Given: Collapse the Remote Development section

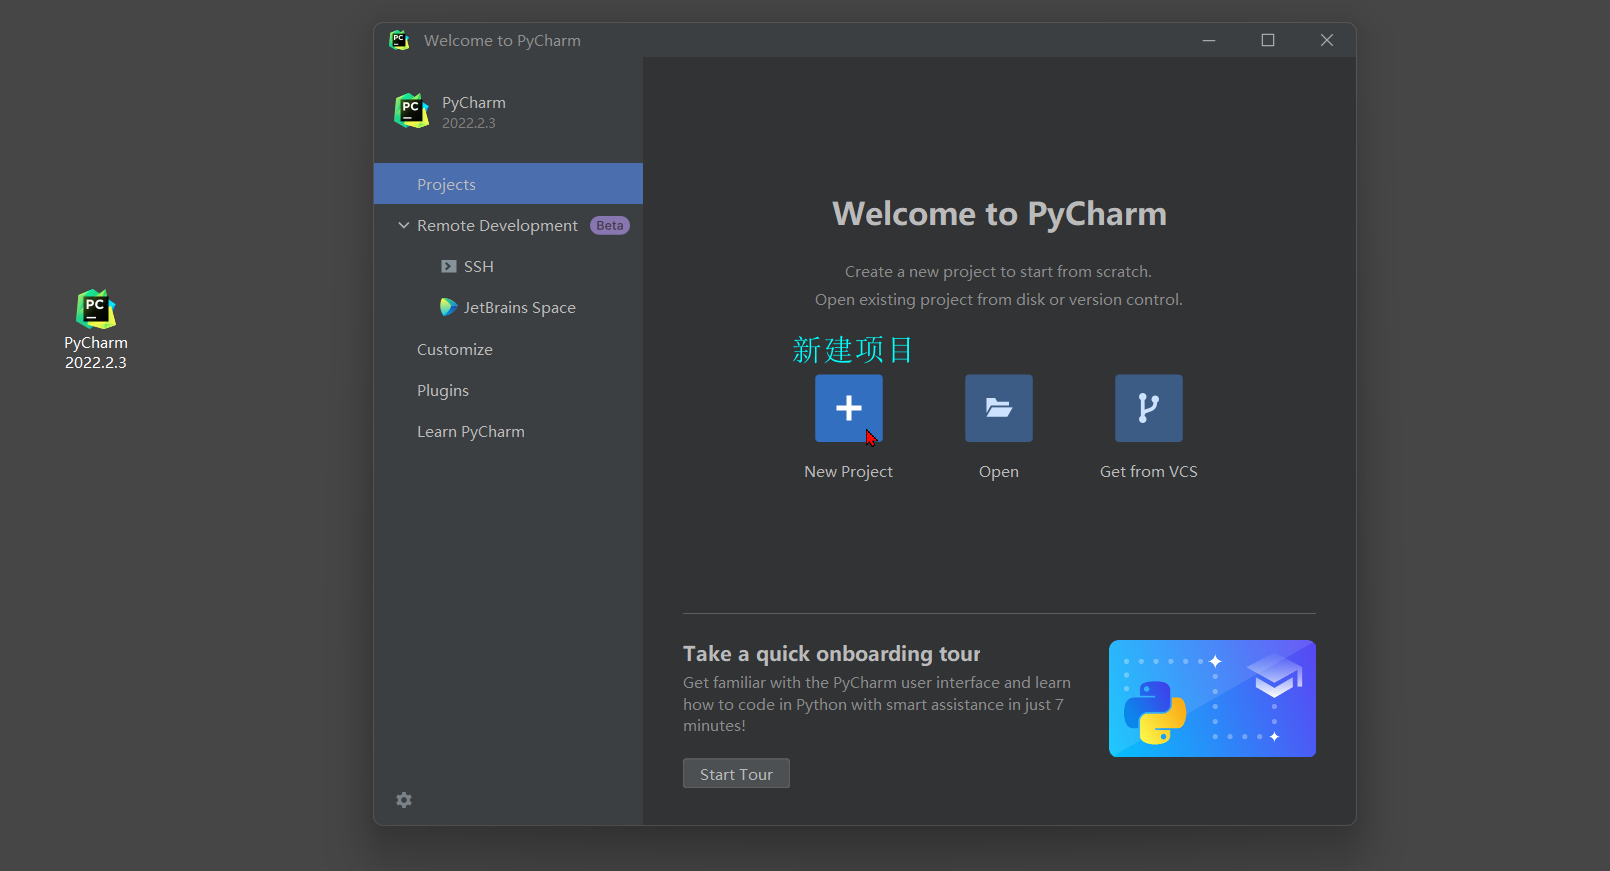Looking at the screenshot, I should click(404, 226).
